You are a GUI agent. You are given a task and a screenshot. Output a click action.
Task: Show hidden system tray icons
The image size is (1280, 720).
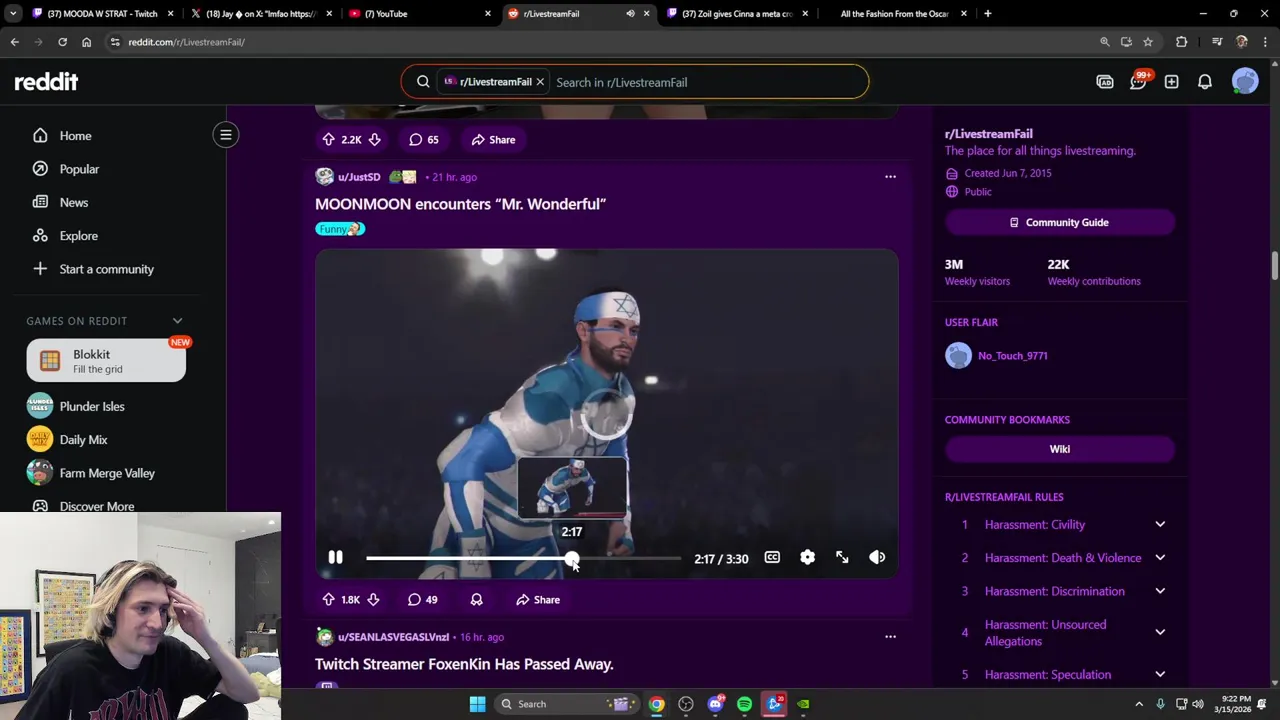[x=1138, y=704]
